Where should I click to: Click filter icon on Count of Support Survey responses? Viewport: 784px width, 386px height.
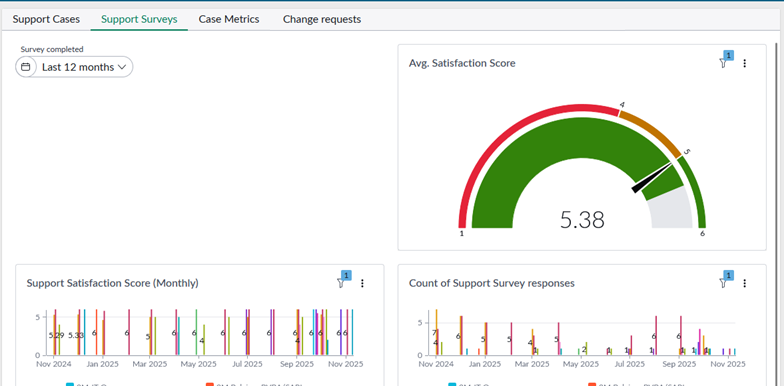[722, 284]
